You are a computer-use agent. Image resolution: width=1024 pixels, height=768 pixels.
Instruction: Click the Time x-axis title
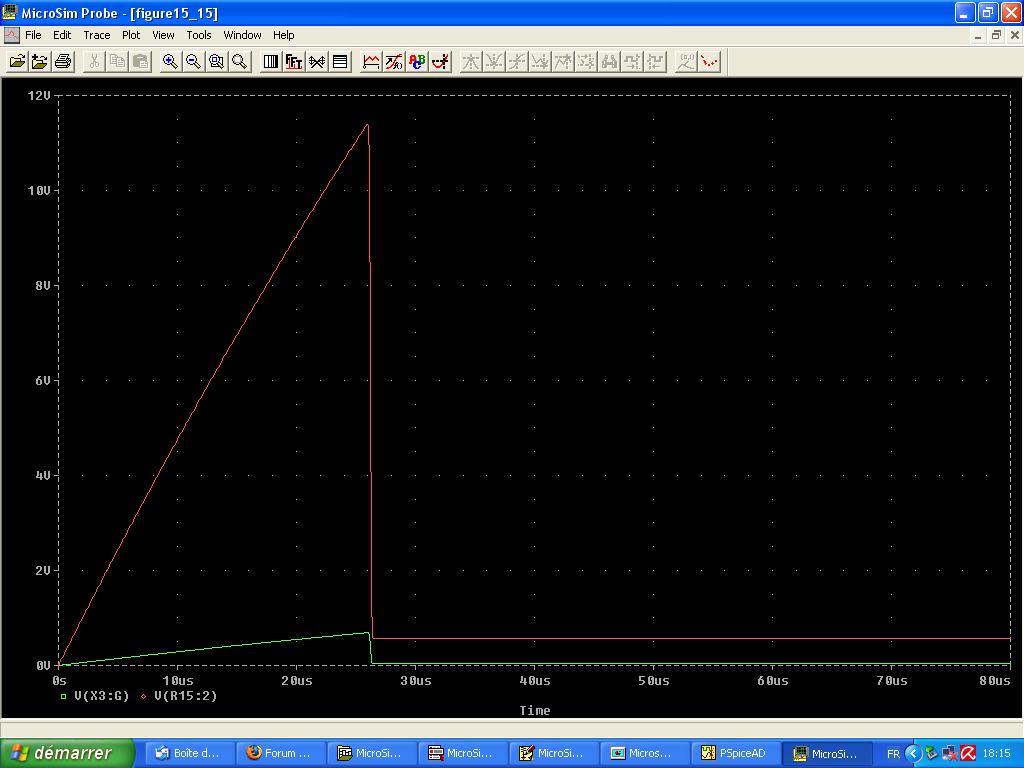535,711
